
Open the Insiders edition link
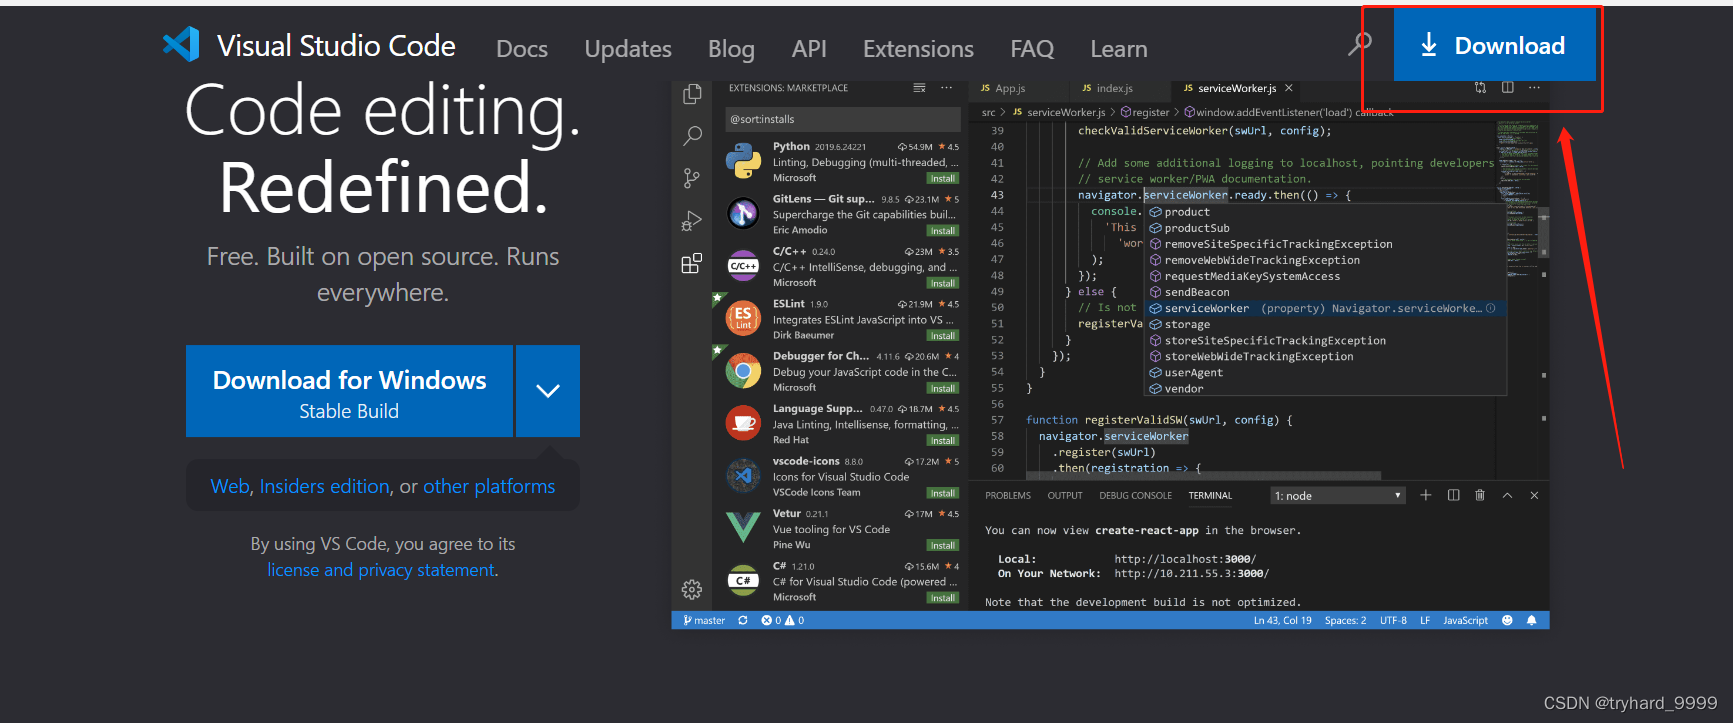[x=324, y=486]
